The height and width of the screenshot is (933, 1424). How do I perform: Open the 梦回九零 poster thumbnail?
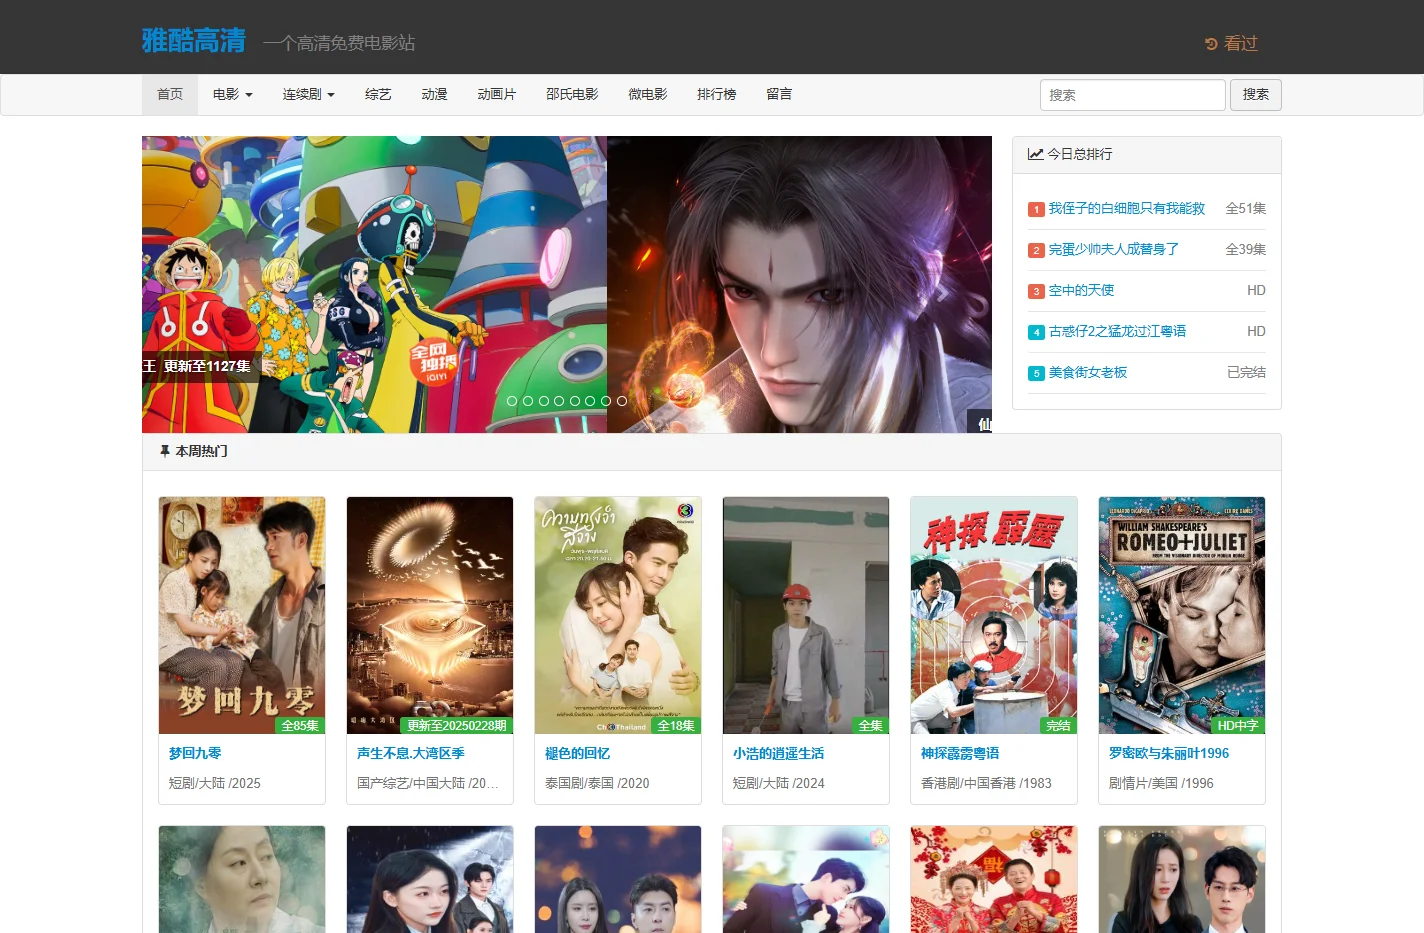tap(242, 615)
